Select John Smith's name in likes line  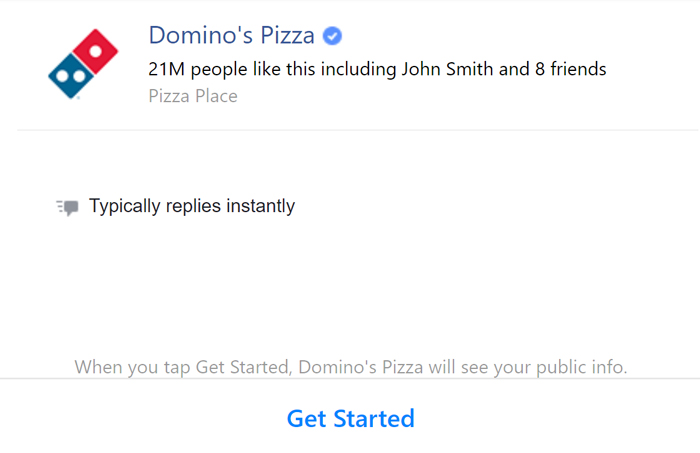447,69
